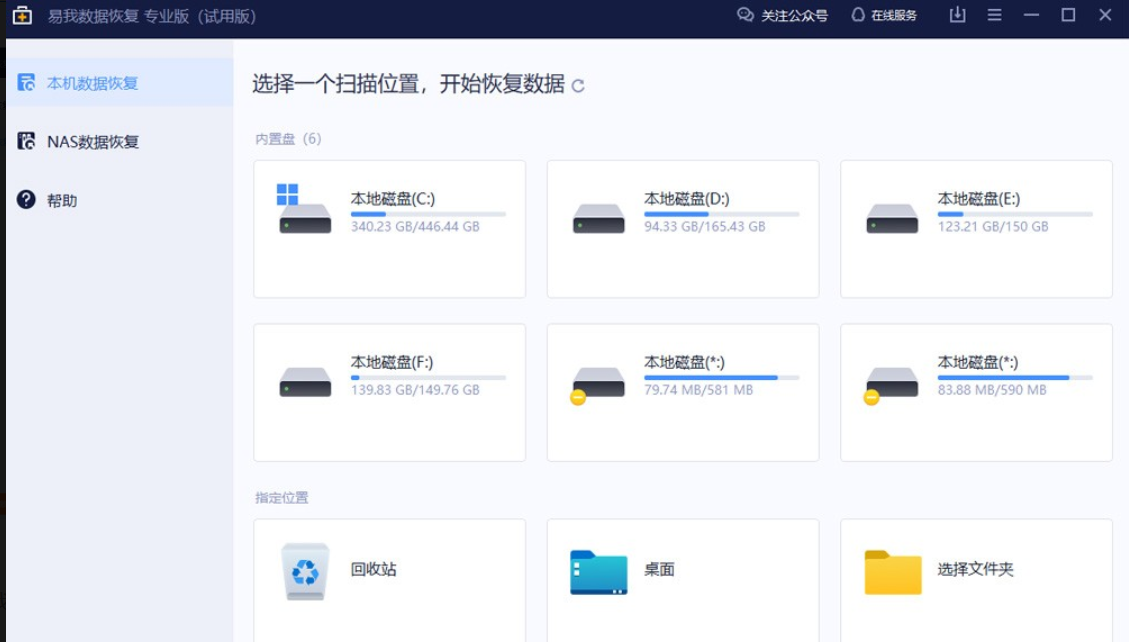Open the 帮助 help section
The width and height of the screenshot is (1129, 642).
pyautogui.click(x=61, y=200)
